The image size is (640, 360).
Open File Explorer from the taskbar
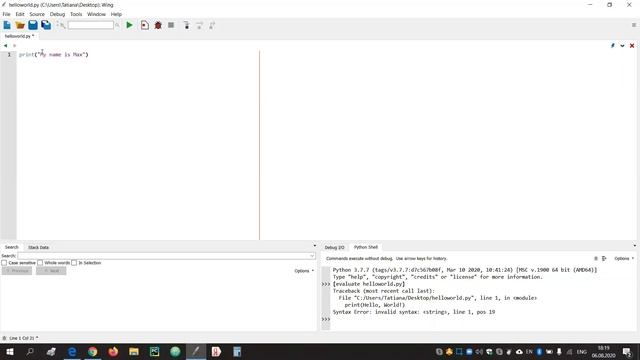point(134,351)
